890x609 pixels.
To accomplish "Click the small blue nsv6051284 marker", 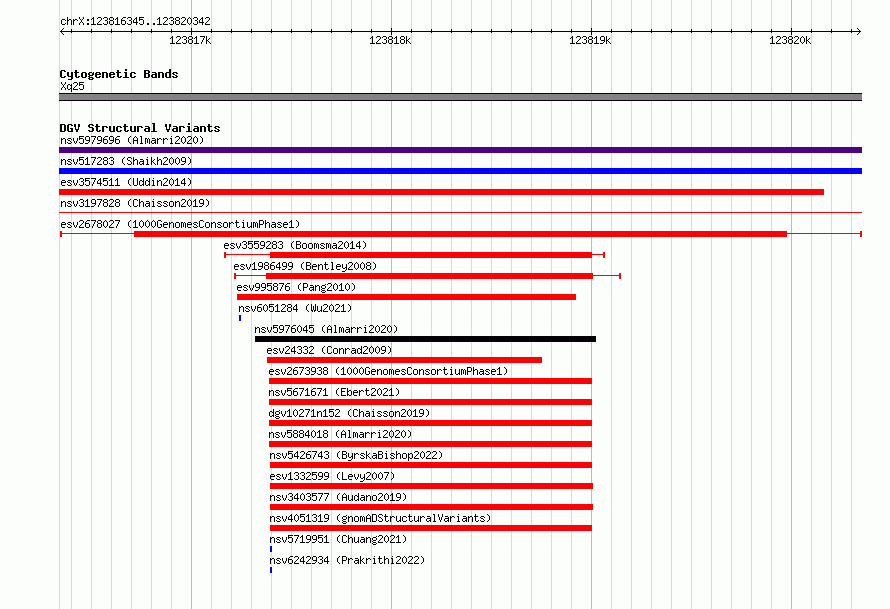I will pyautogui.click(x=240, y=318).
